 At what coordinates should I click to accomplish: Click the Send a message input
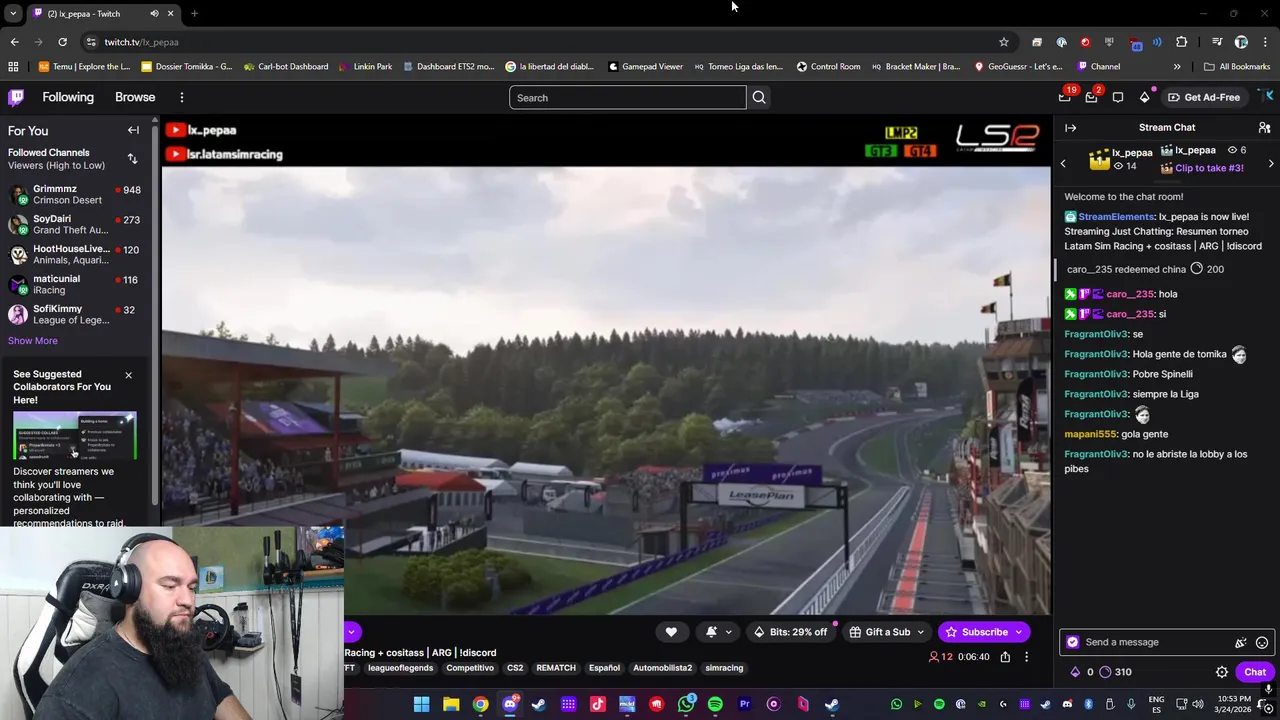[x=1155, y=642]
